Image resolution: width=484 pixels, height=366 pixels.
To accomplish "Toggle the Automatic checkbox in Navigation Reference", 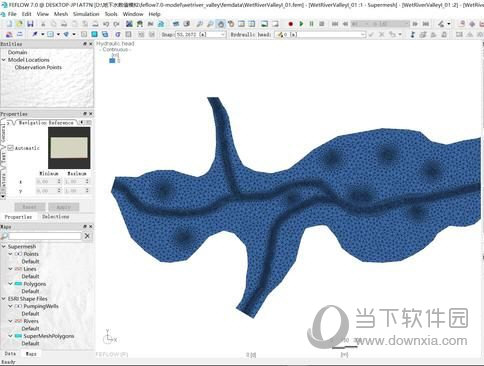I will pyautogui.click(x=10, y=148).
